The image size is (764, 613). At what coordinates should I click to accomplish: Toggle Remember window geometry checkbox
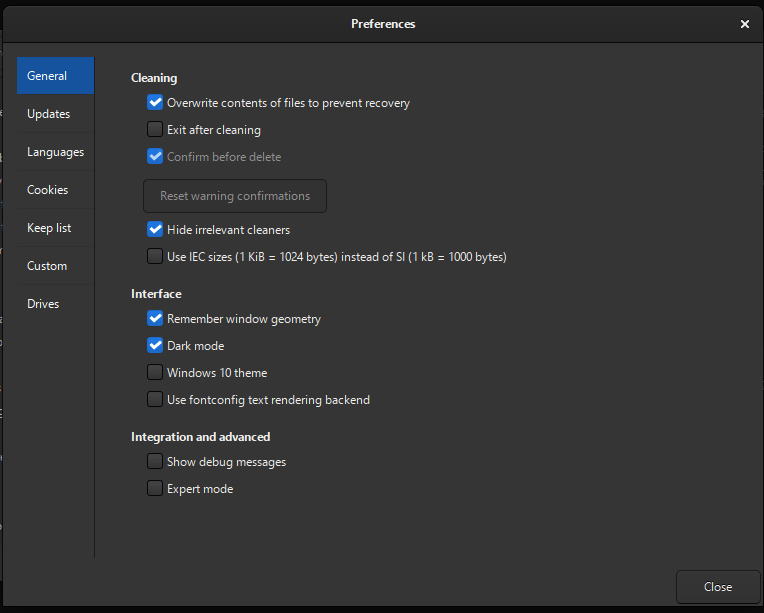(155, 318)
